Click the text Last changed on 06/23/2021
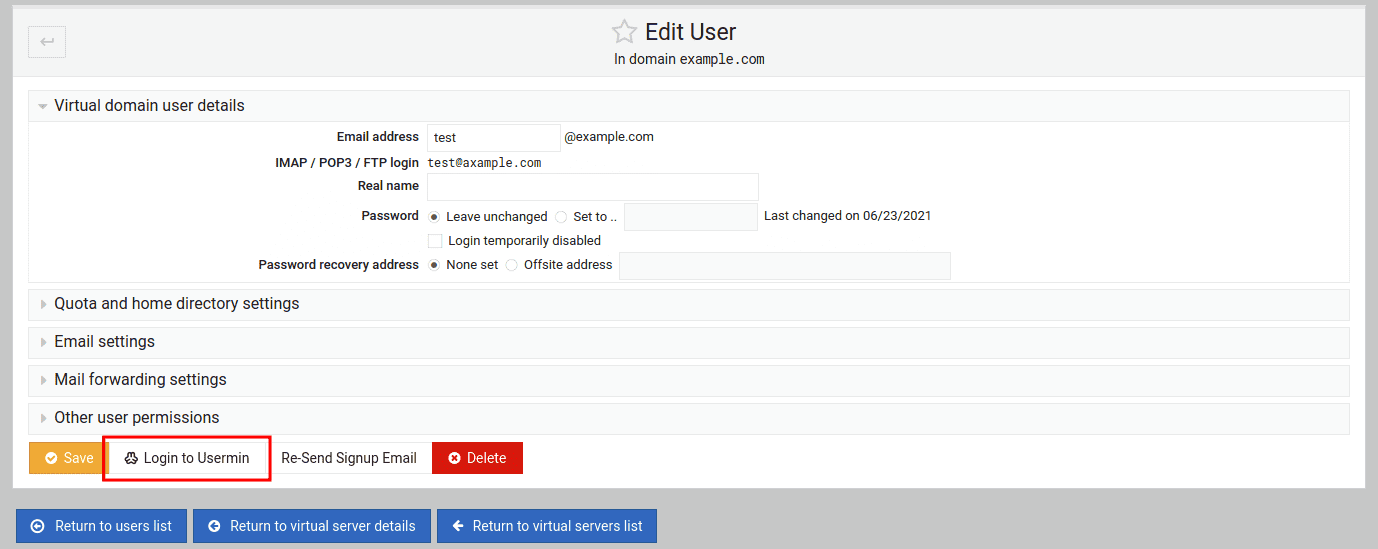The width and height of the screenshot is (1378, 549). click(848, 216)
